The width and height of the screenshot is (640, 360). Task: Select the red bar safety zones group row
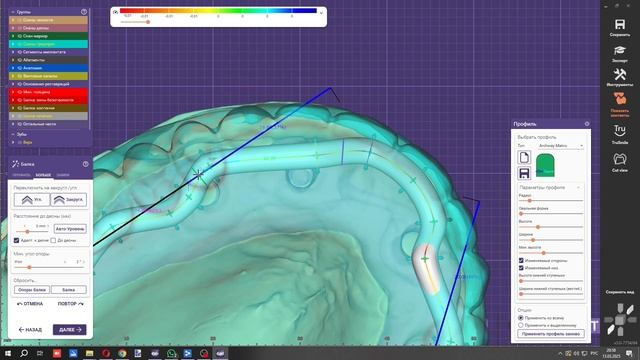pos(48,100)
